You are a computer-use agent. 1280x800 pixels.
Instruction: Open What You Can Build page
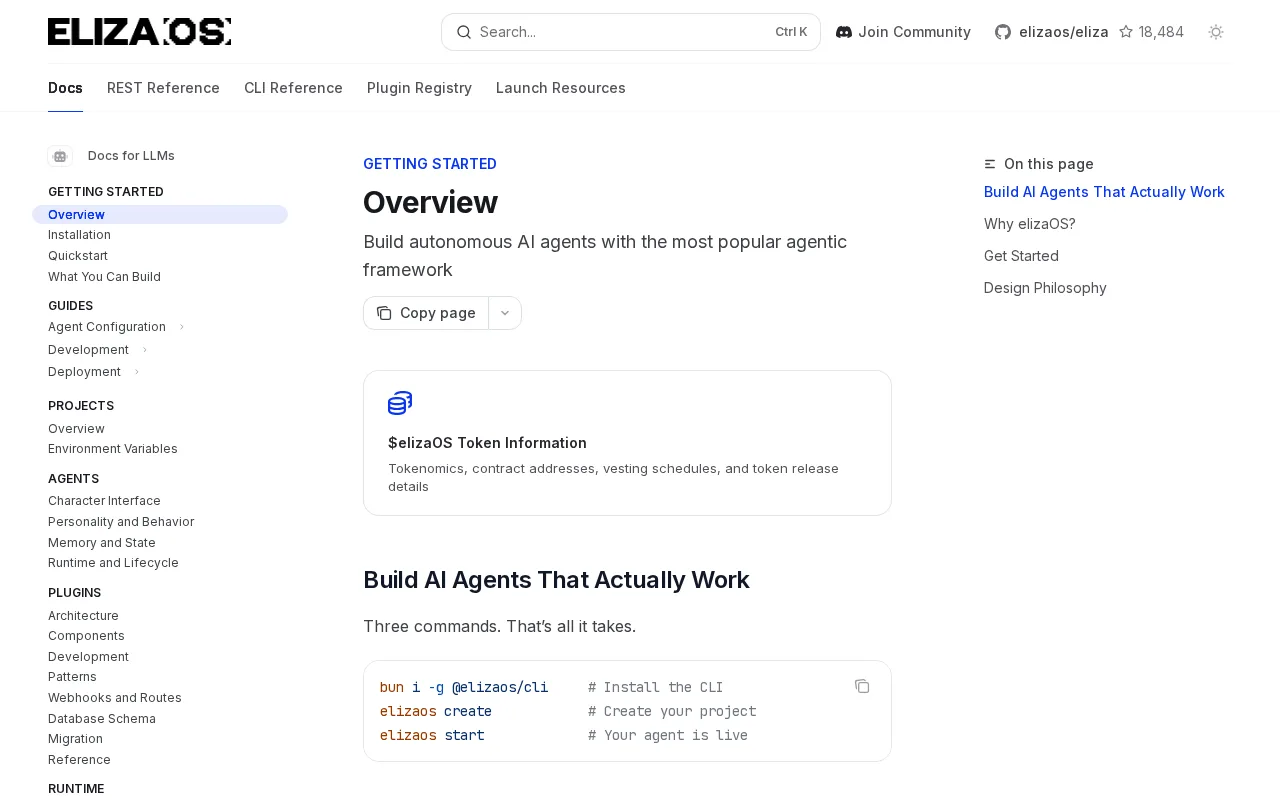coord(104,277)
